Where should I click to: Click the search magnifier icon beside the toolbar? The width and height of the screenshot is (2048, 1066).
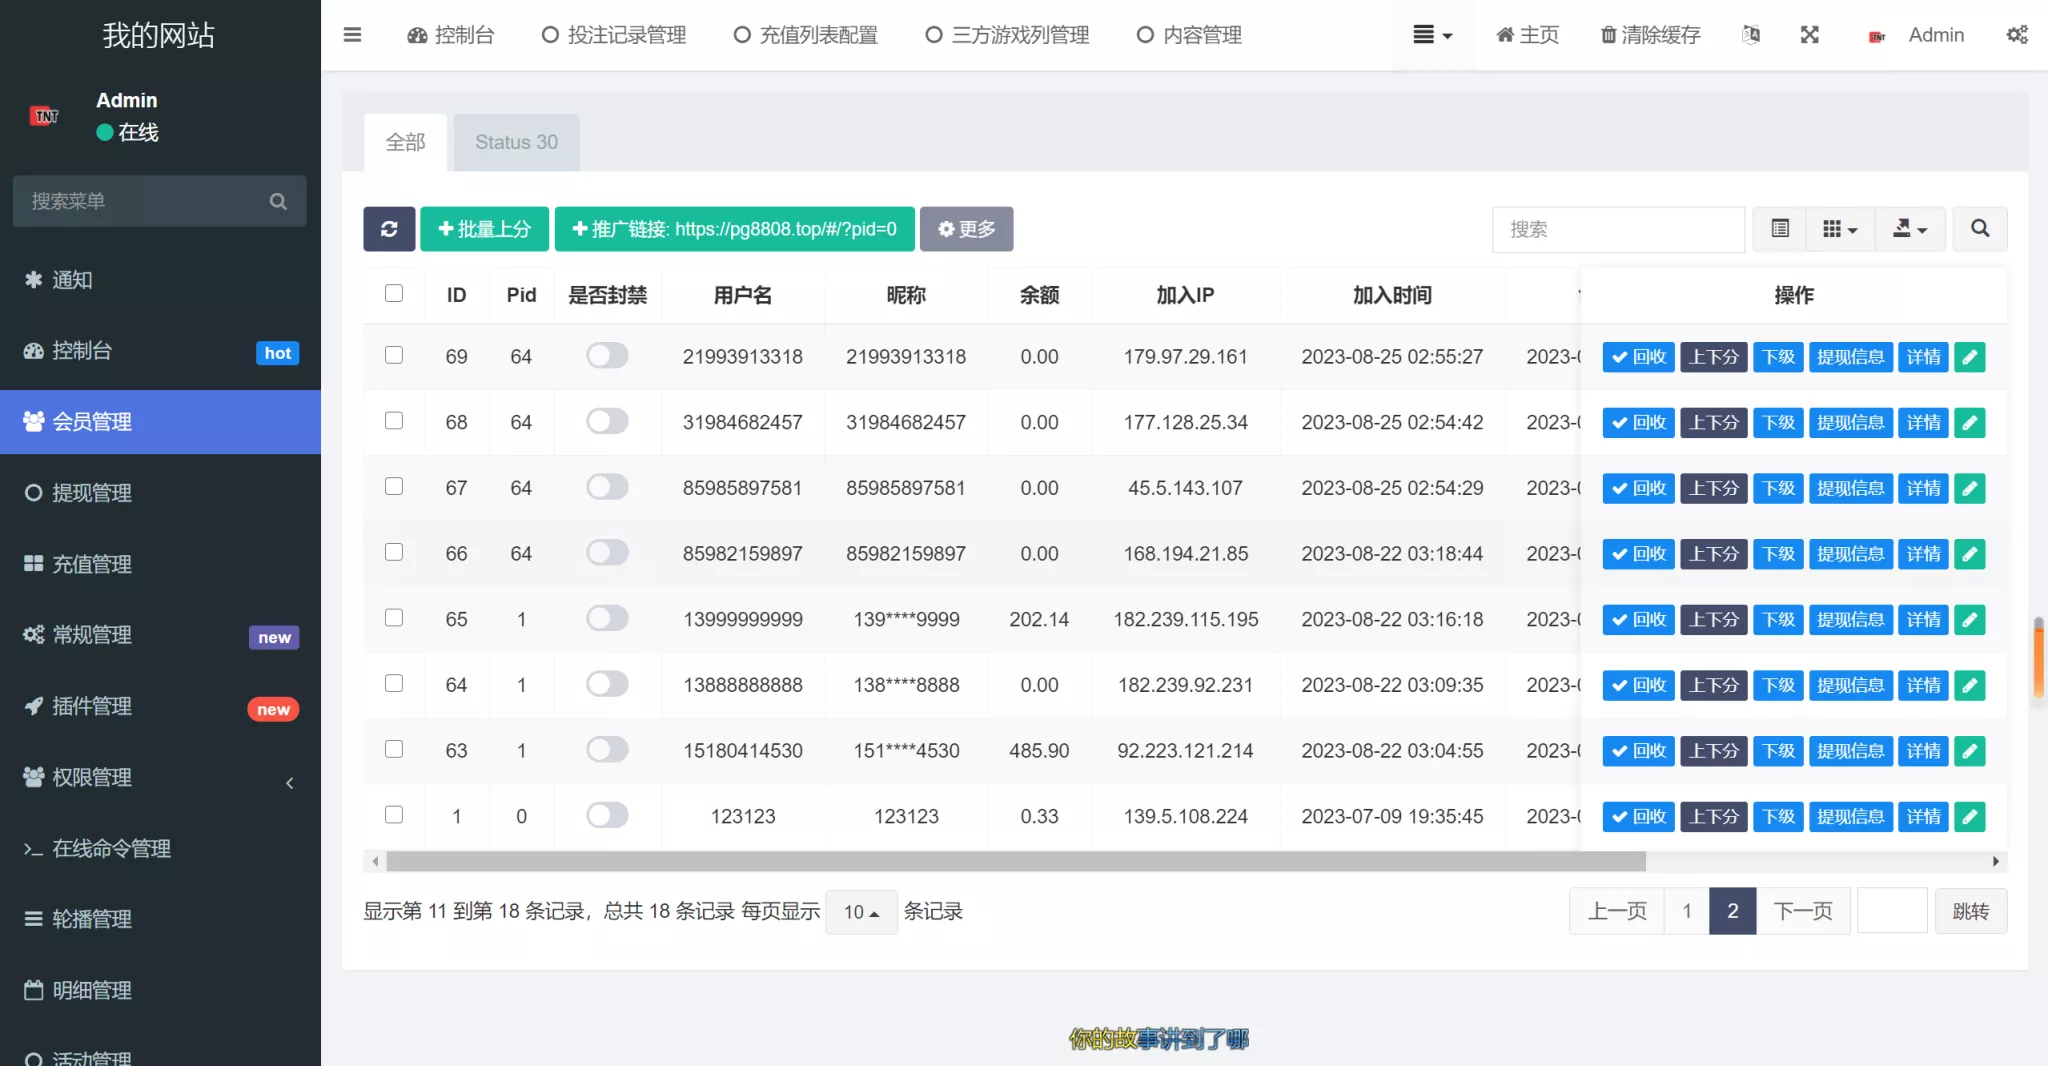1980,229
